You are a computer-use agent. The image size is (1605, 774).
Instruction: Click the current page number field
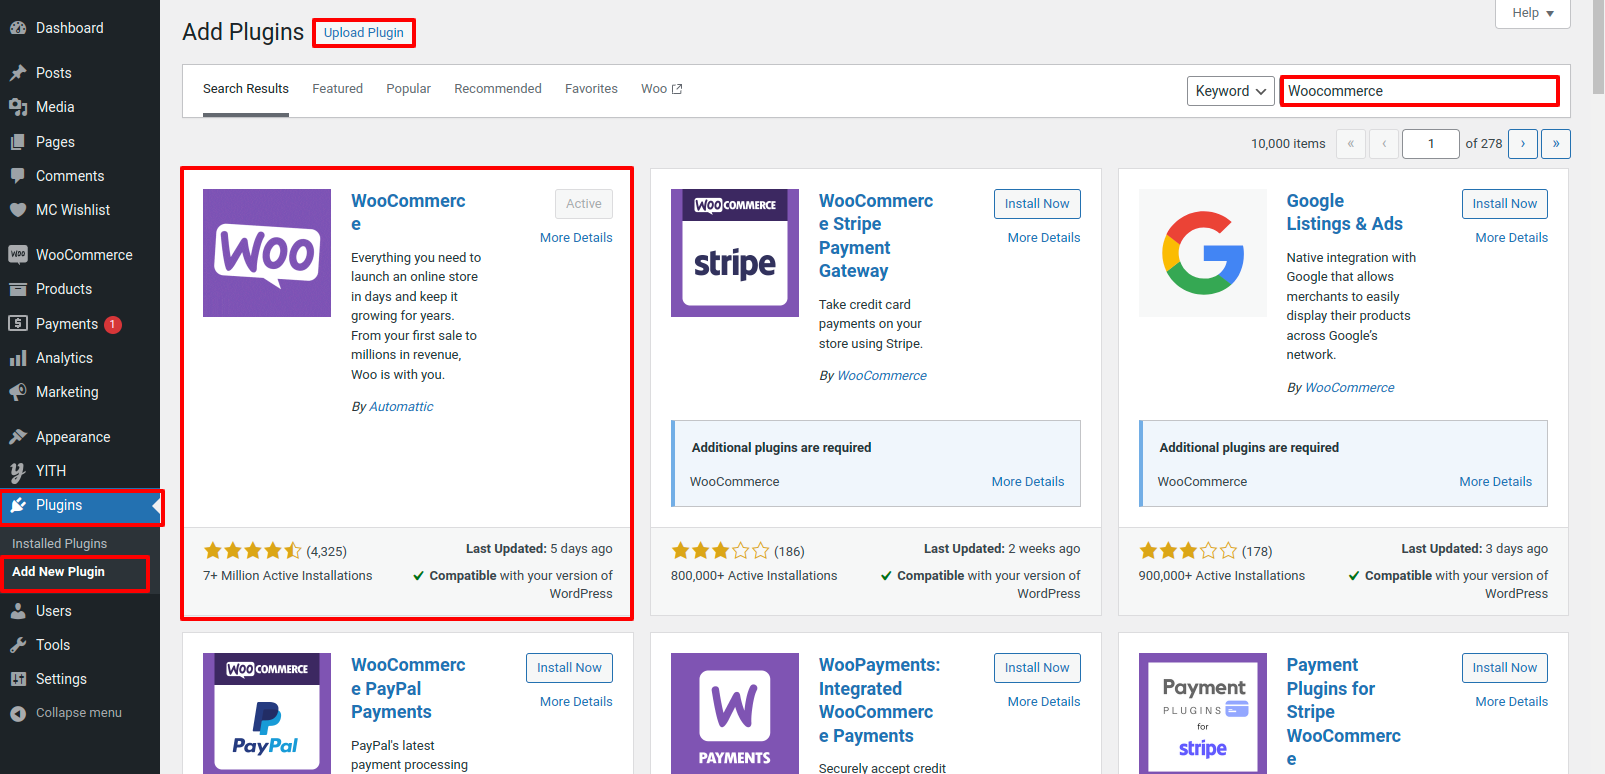1431,144
